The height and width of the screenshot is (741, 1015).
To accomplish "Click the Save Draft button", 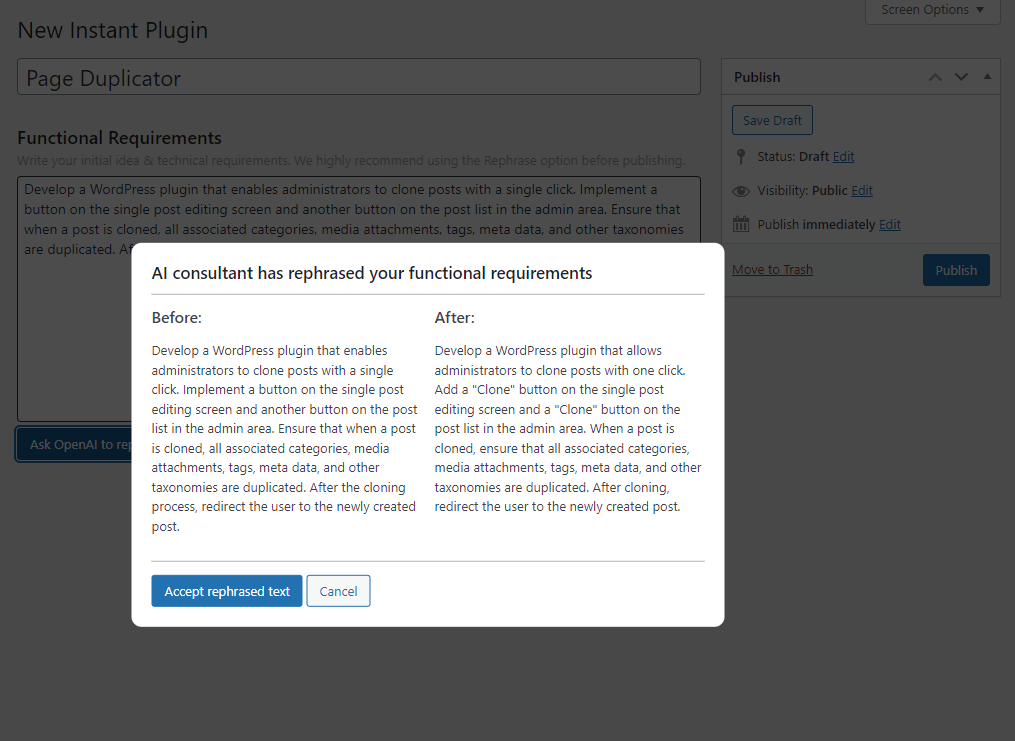I will pyautogui.click(x=771, y=119).
